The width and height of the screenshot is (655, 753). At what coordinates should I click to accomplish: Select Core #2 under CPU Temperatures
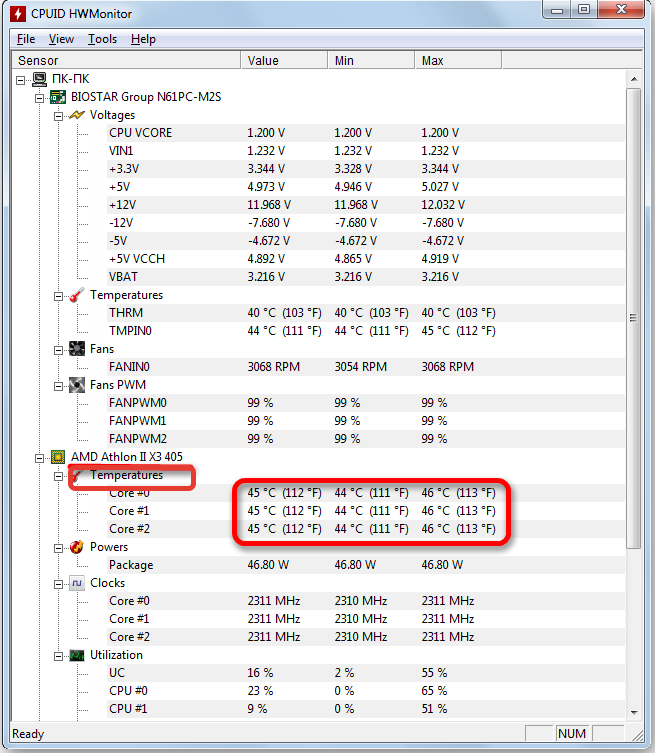pyautogui.click(x=366, y=529)
